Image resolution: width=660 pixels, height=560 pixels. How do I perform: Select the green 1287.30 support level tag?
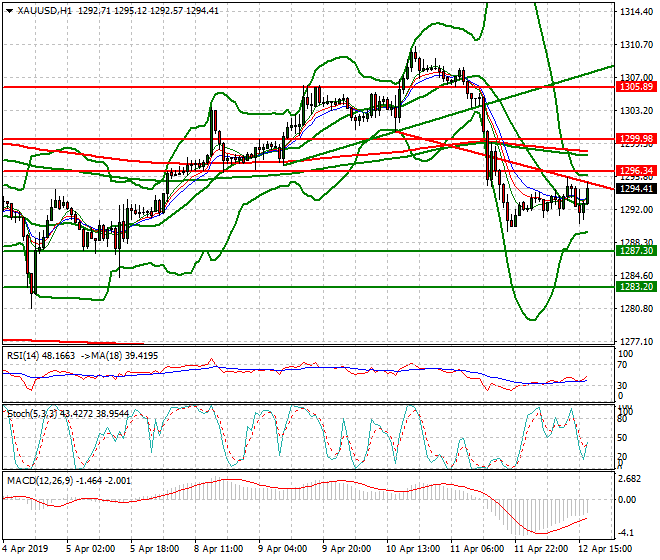point(636,252)
